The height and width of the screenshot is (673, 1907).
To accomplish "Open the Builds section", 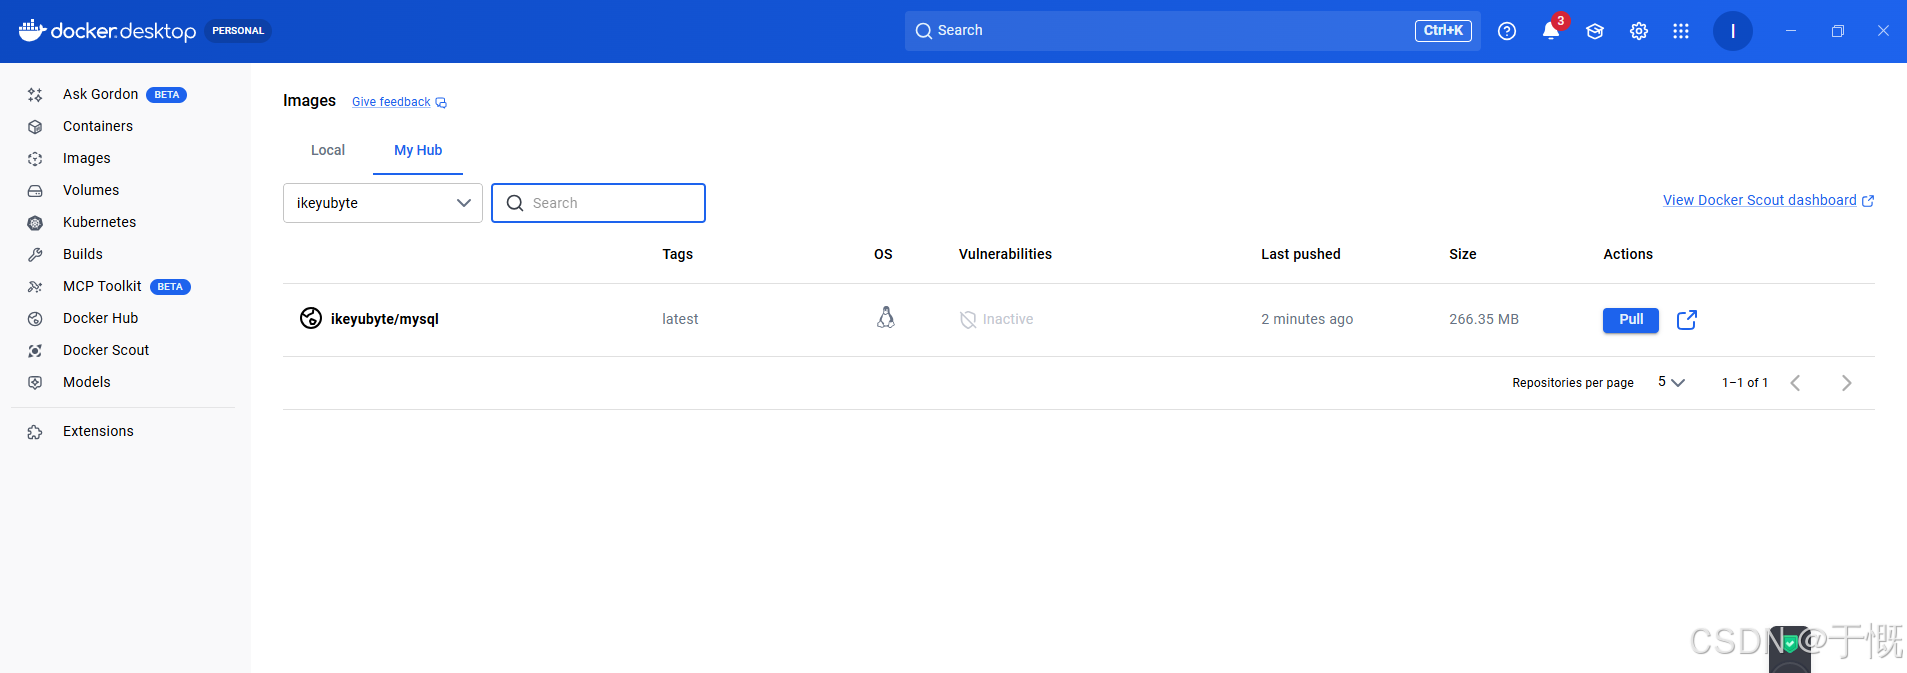I will tap(83, 254).
